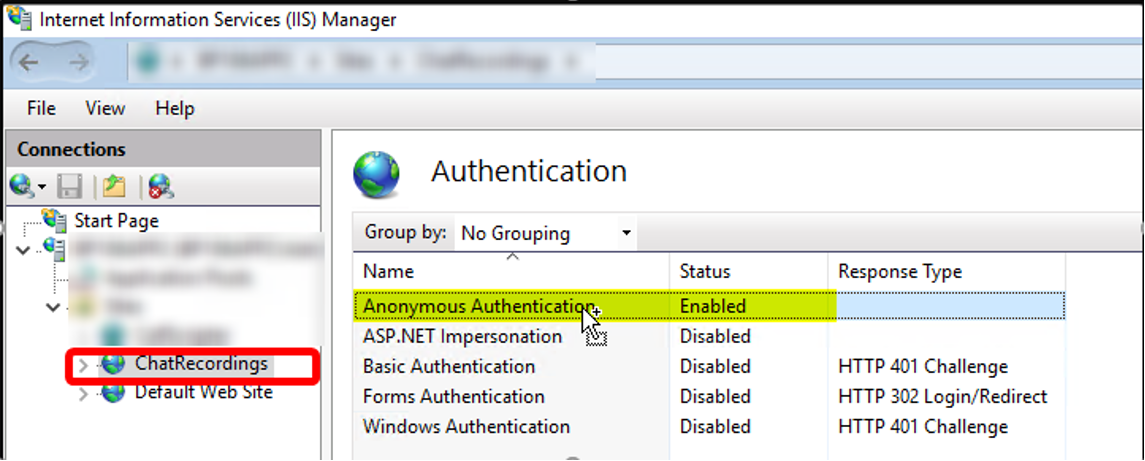Click the Disabled status of ASP.NET Impersonation
This screenshot has width=1145, height=461.
(716, 337)
